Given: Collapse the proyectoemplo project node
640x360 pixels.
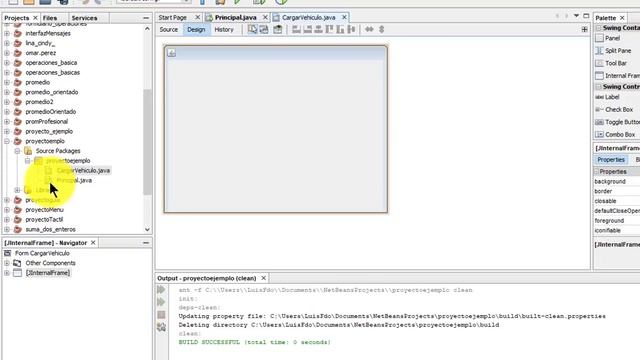Looking at the screenshot, I should [7, 141].
